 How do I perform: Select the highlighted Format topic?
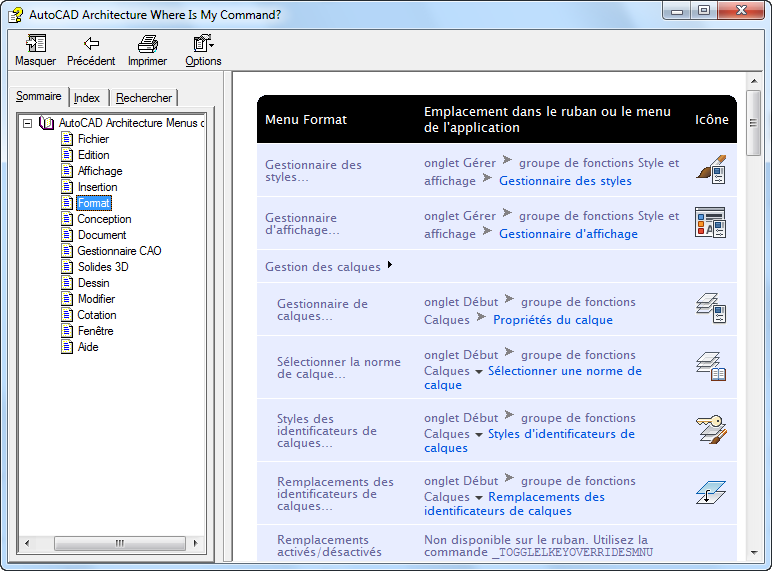point(94,203)
